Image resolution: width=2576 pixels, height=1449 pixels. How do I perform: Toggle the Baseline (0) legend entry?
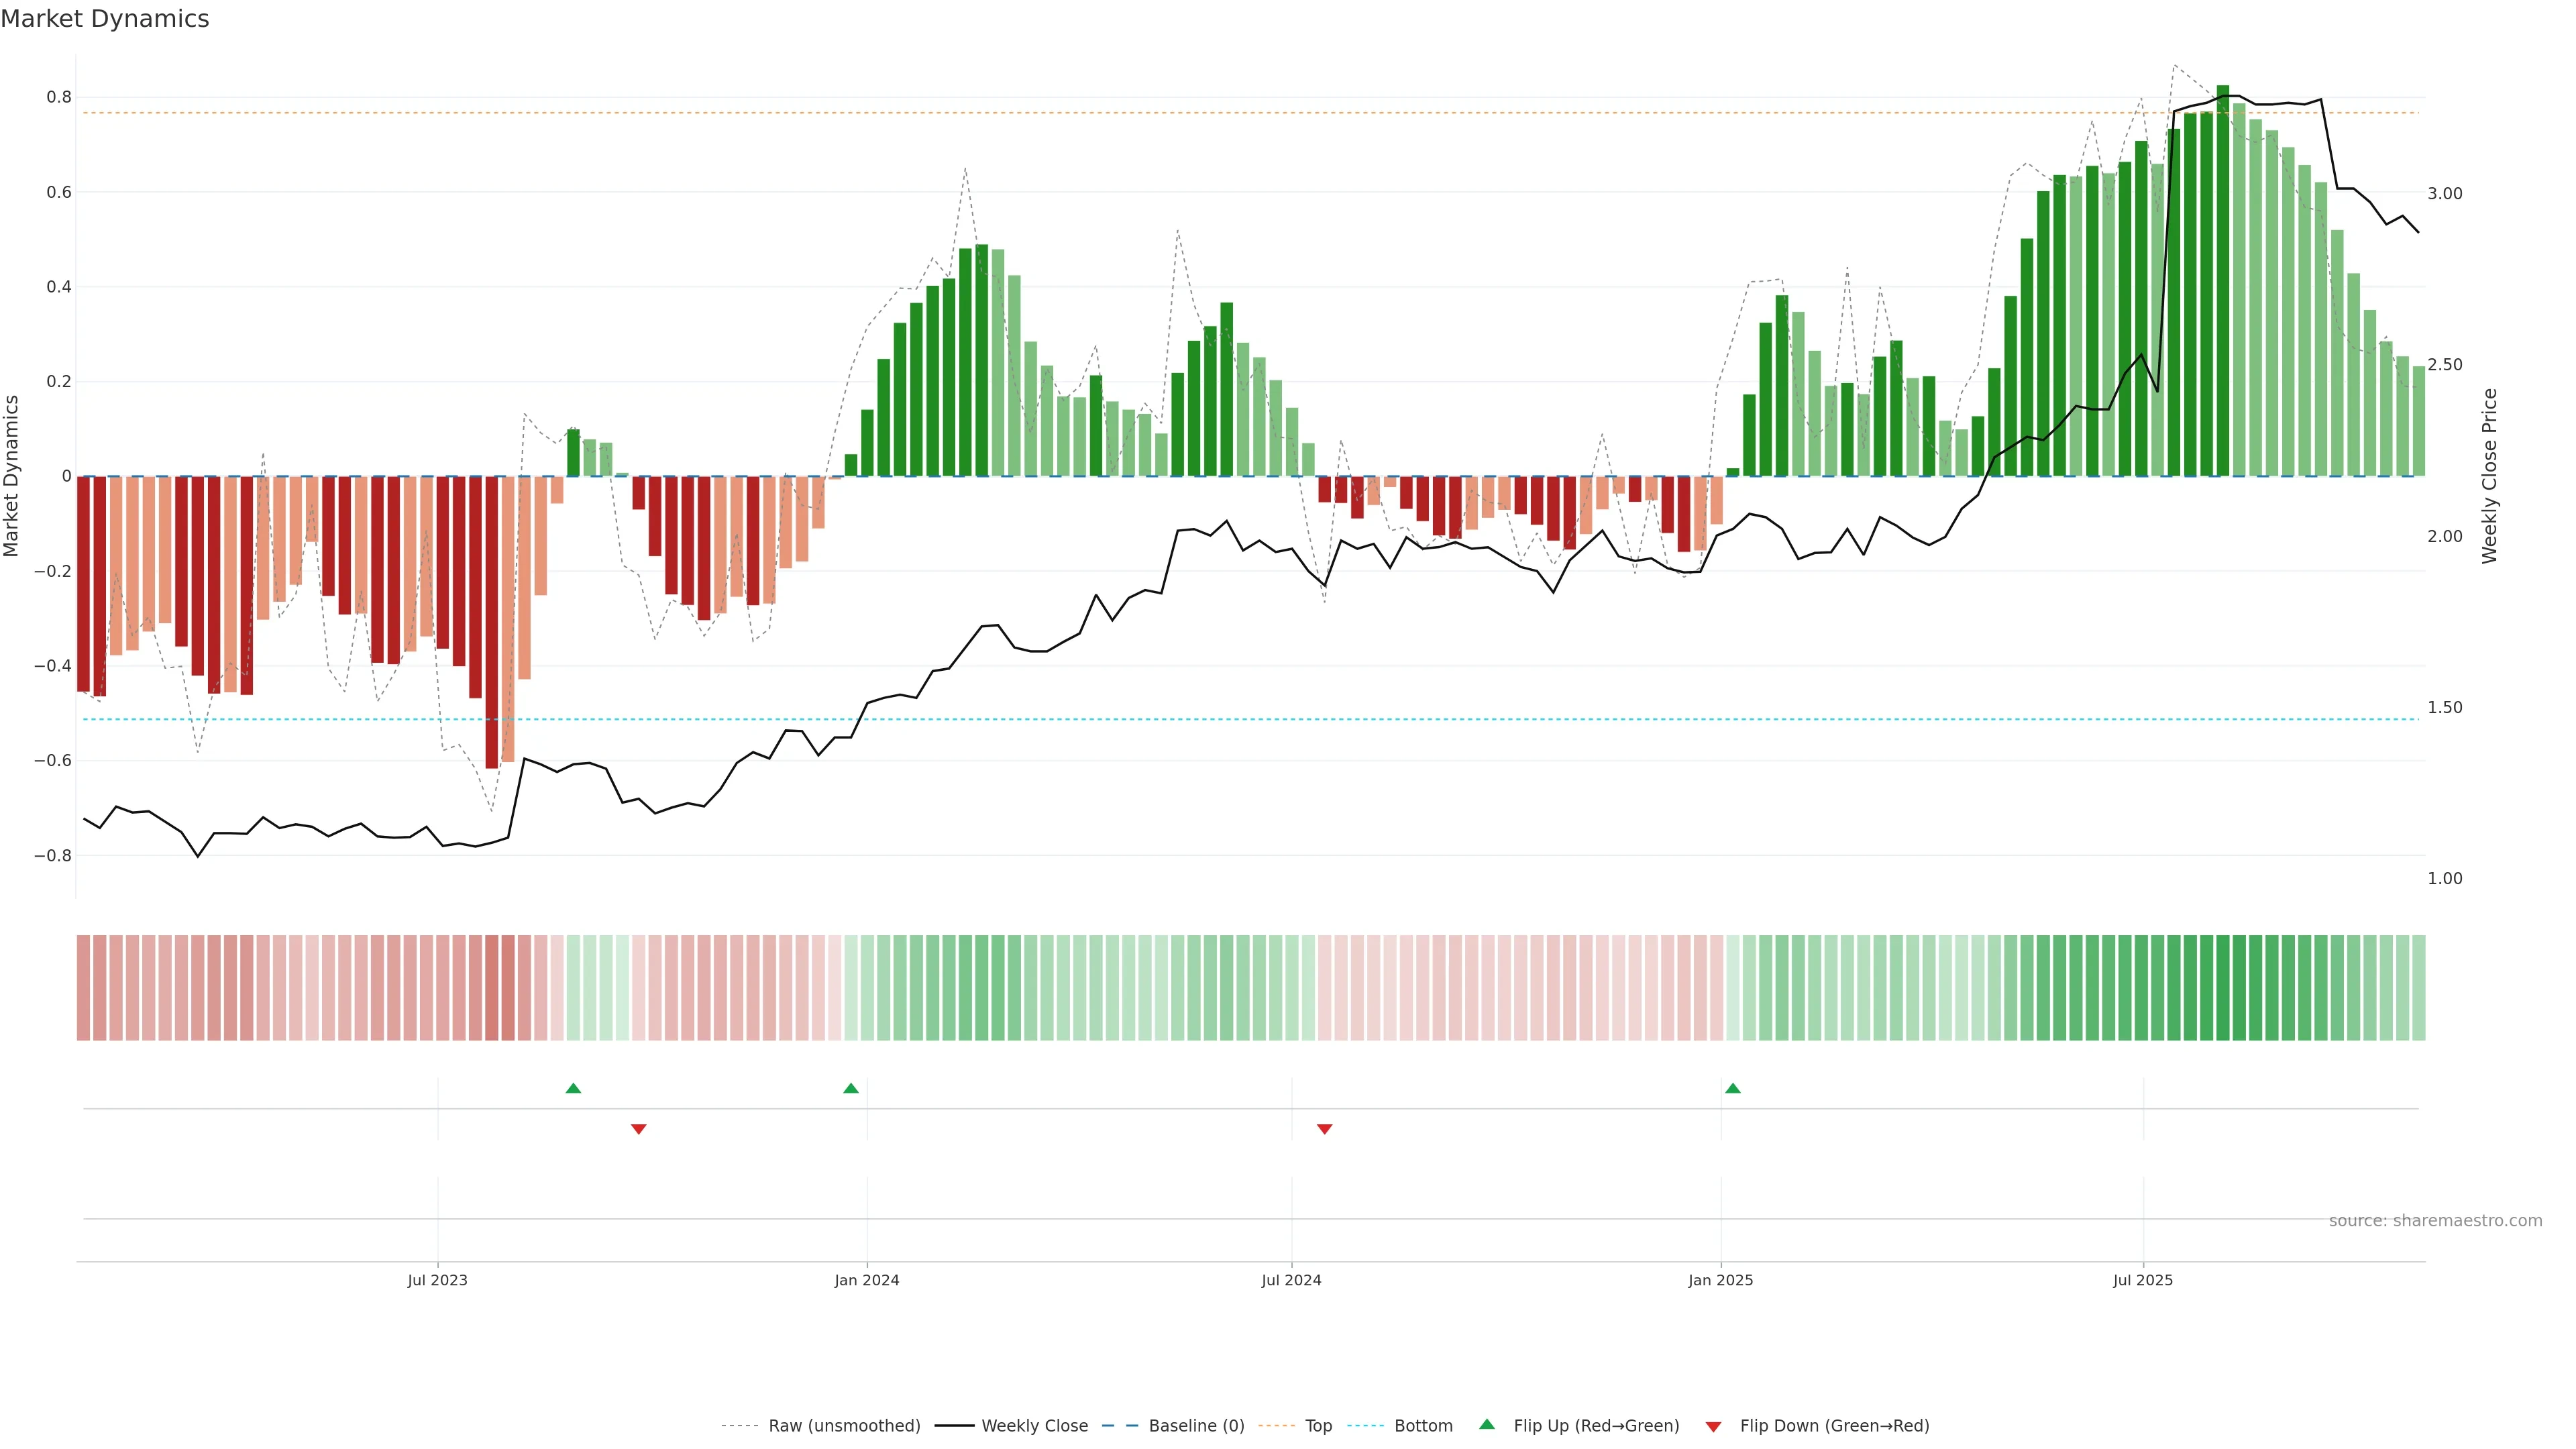coord(1196,1426)
